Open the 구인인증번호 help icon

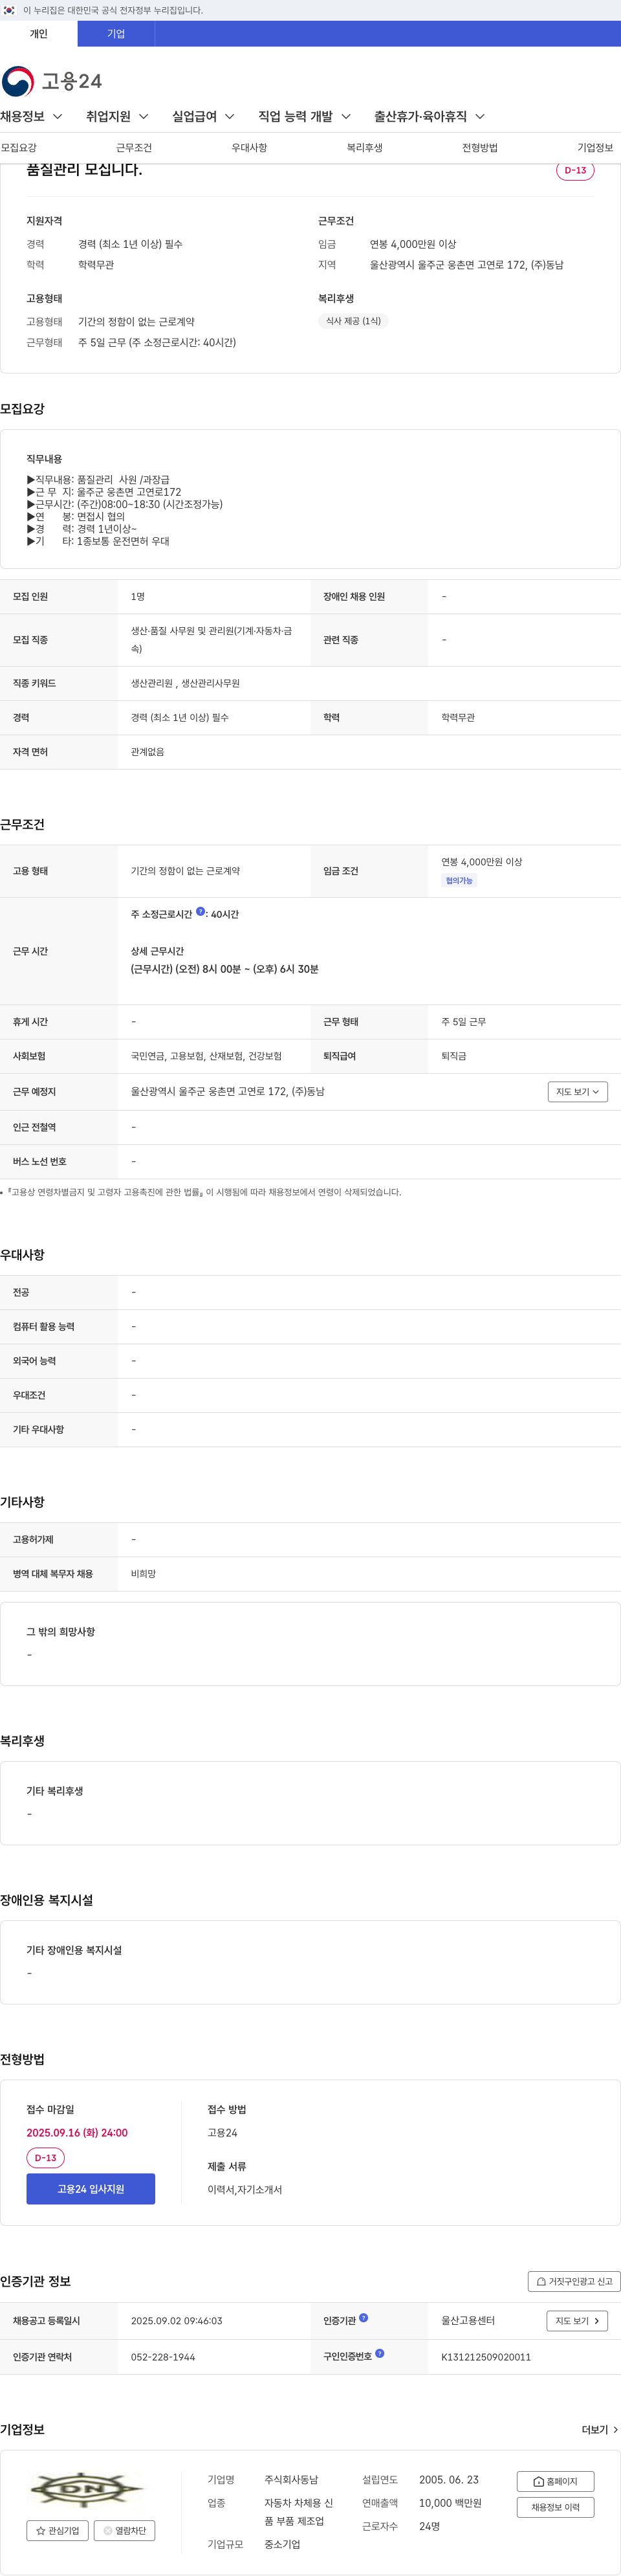point(380,2354)
